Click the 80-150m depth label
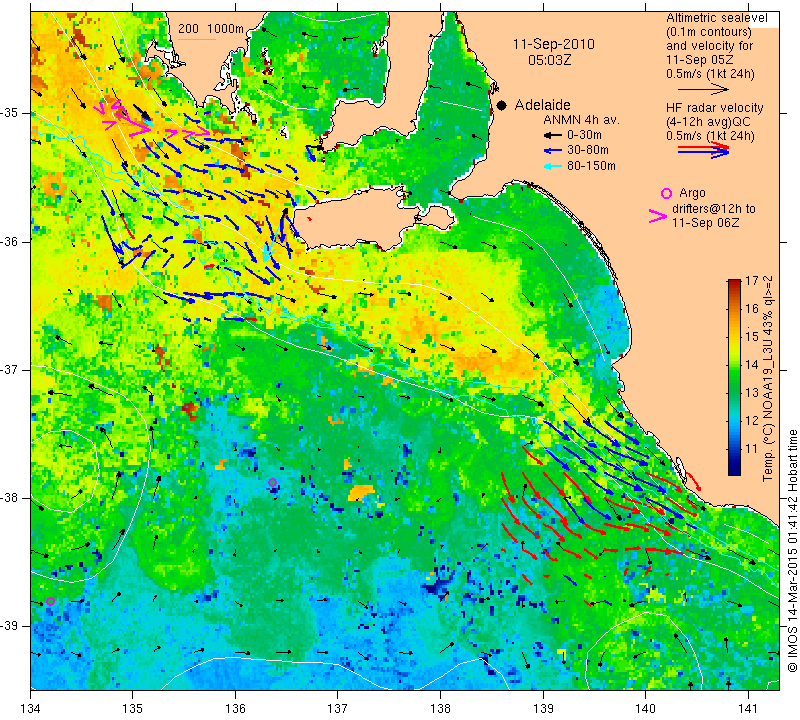 point(591,165)
